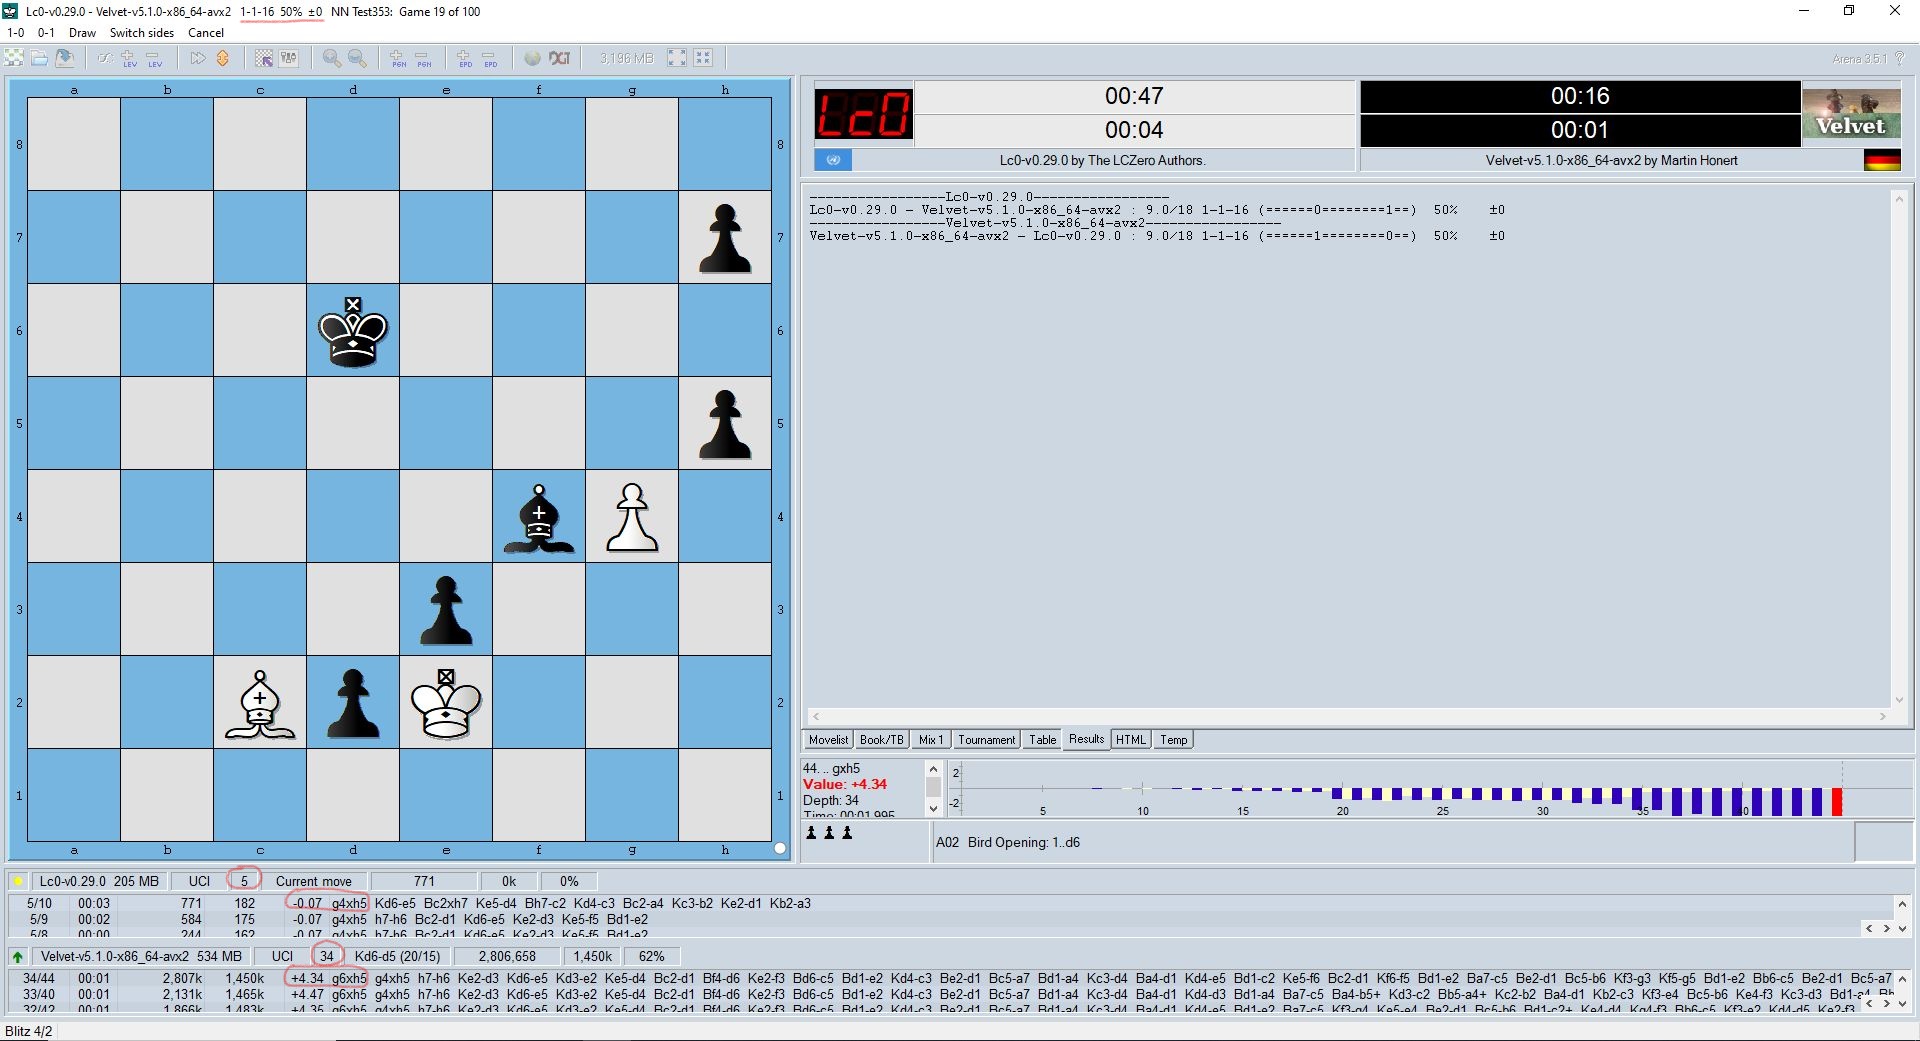The height and width of the screenshot is (1041, 1920).
Task: Switch to the Movelist tab
Action: (x=828, y=740)
